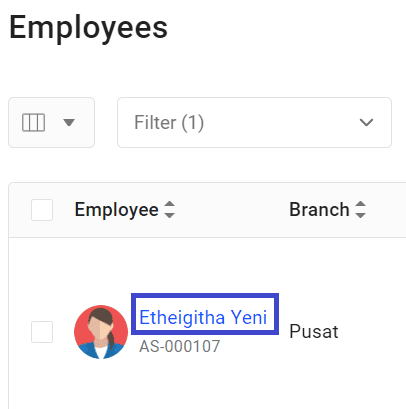Viewport: 406px width, 409px height.
Task: Click the column layout icon
Action: click(x=33, y=123)
